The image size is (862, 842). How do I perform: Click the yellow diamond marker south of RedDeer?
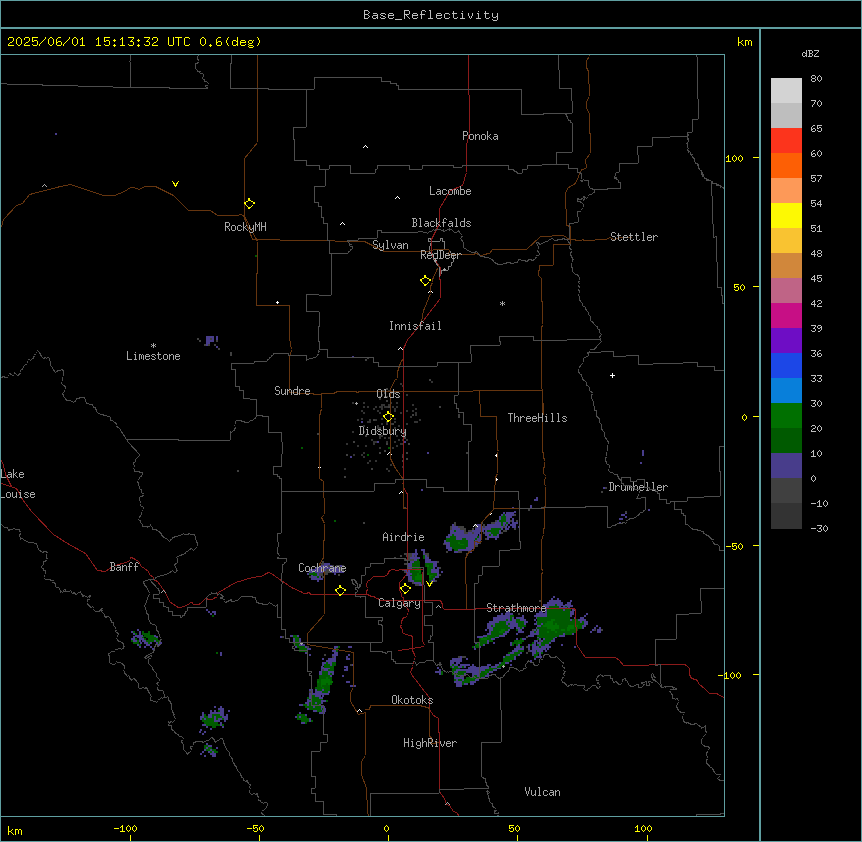click(425, 281)
